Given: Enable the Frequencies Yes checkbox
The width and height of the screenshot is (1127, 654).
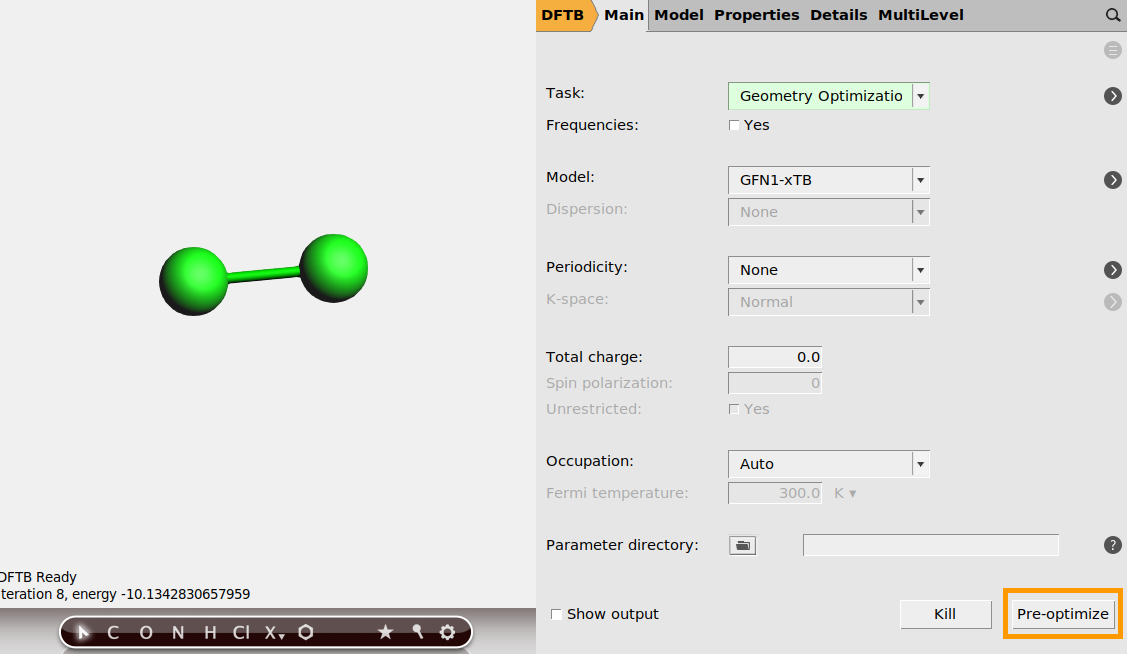Looking at the screenshot, I should (734, 125).
